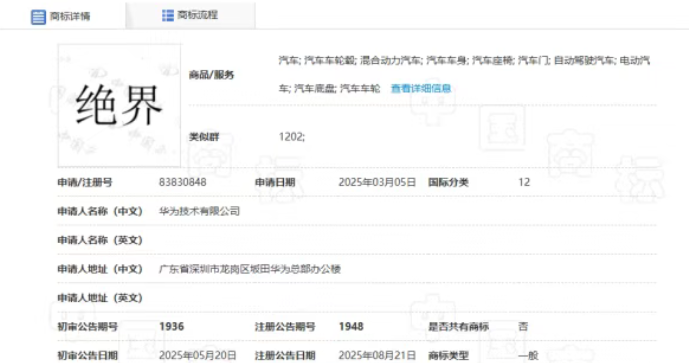The width and height of the screenshot is (689, 363).
Task: Click the 注册公告期号 label
Action: [285, 327]
